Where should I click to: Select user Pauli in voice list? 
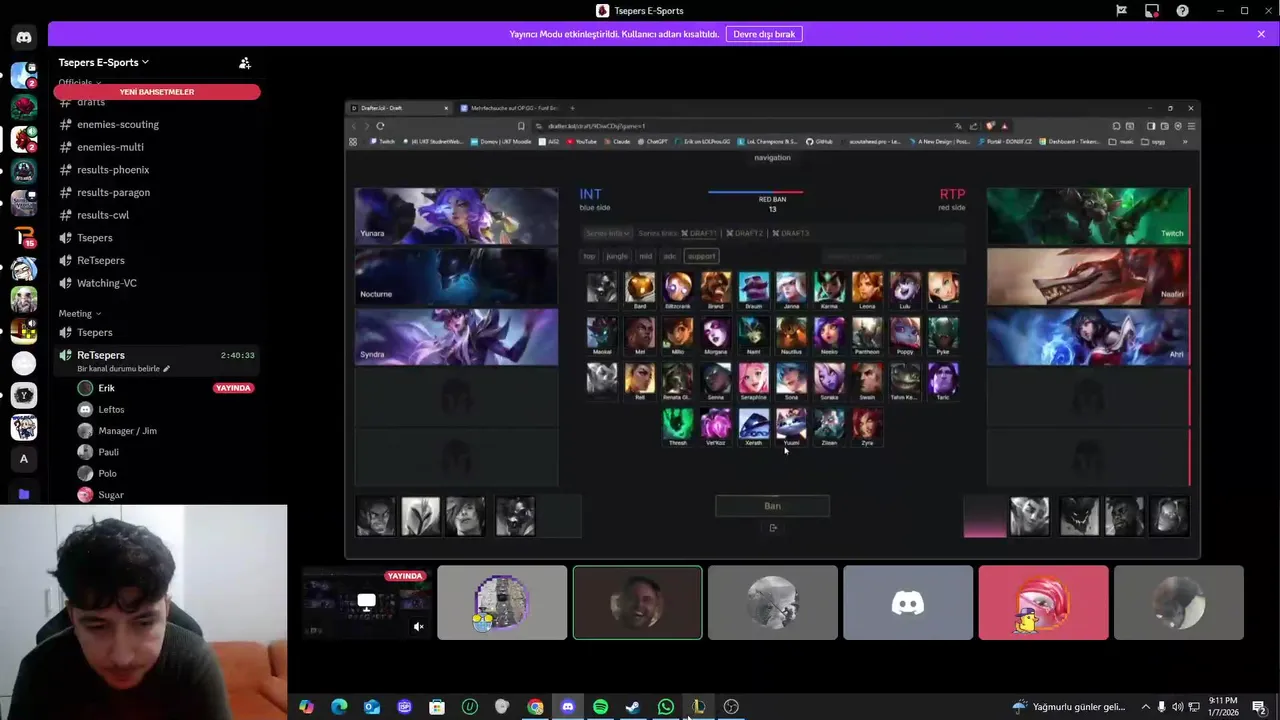click(x=108, y=452)
